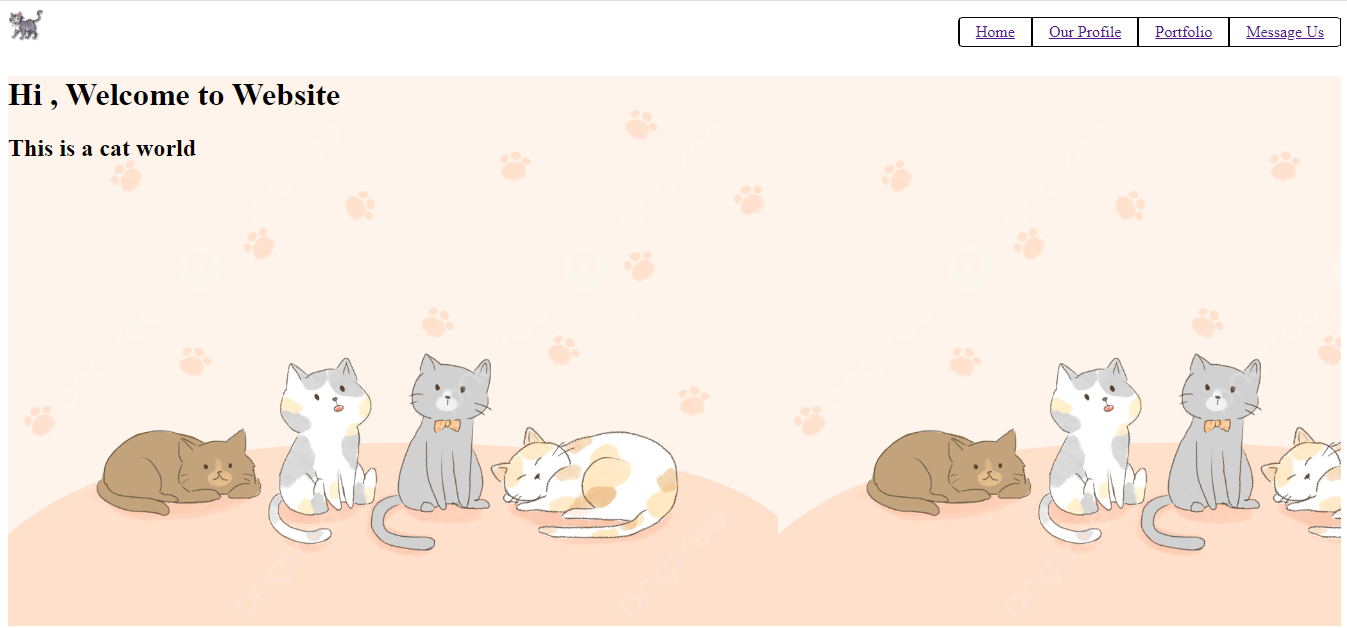Click the 'This is a cat world' subheading
Image resolution: width=1347 pixels, height=628 pixels.
pos(102,148)
